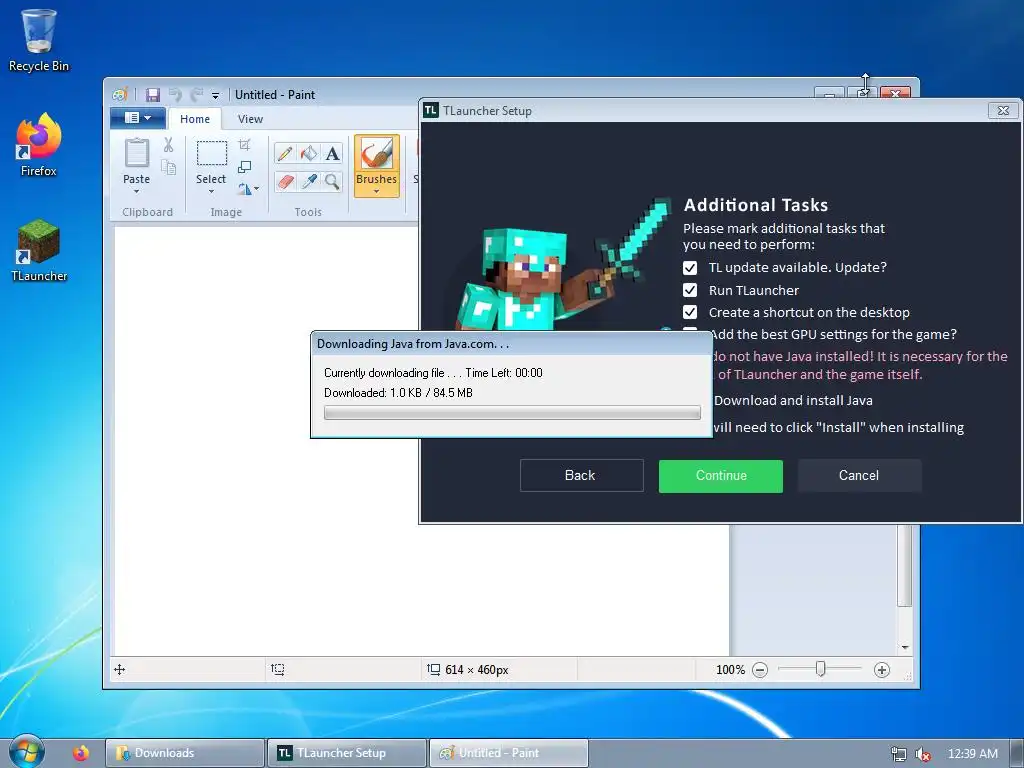Click Download and install Java label
This screenshot has width=1024, height=768.
tap(793, 400)
